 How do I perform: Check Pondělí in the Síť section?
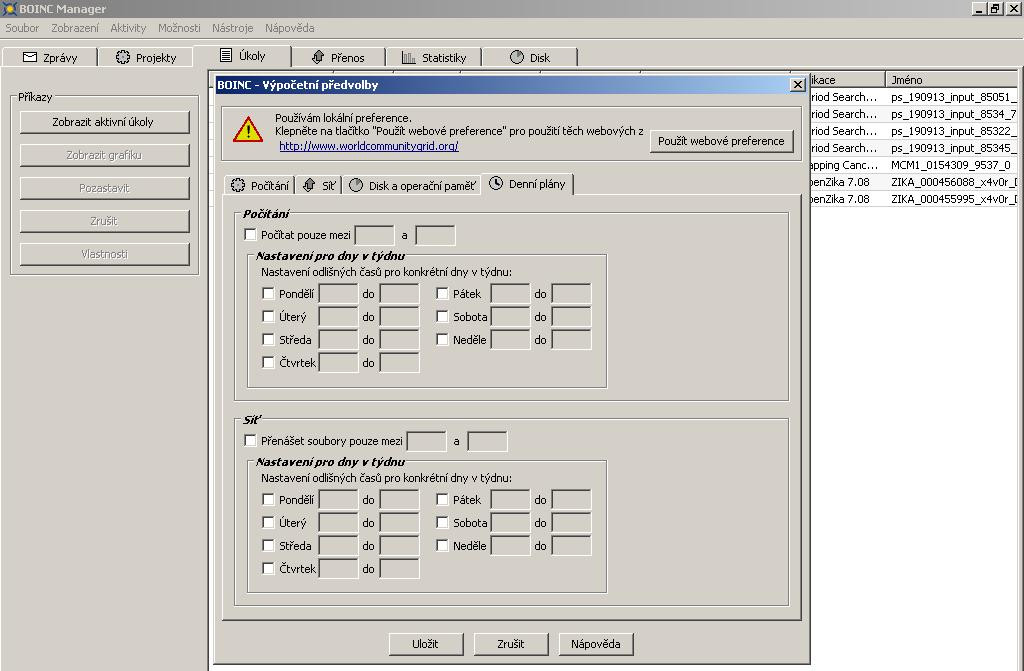268,499
